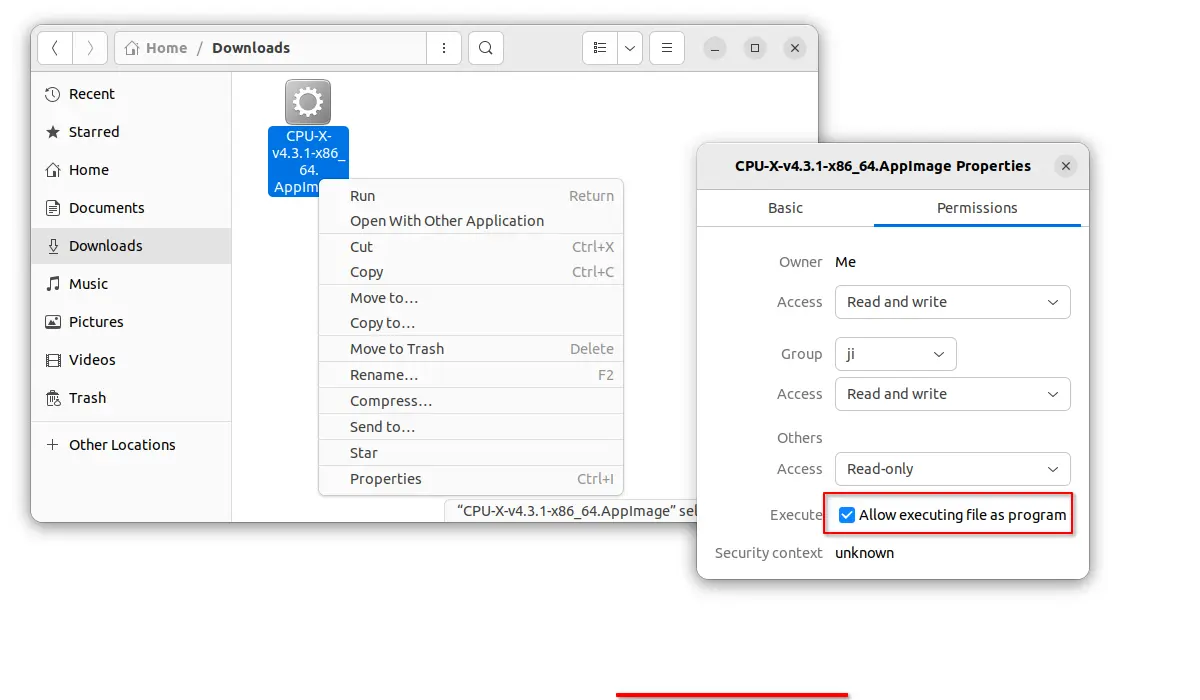Click the Owner name Me

pos(846,262)
